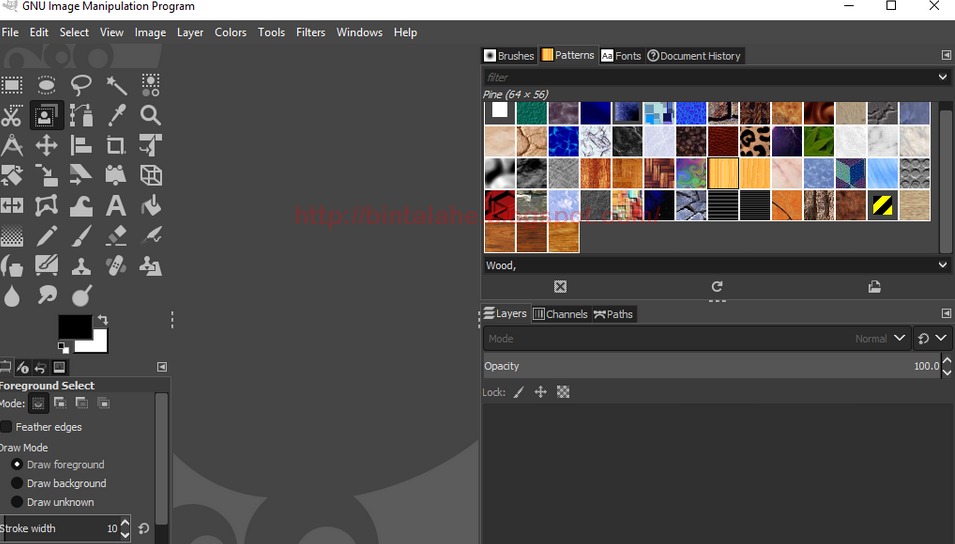Activate the Cage Transform tool

pyautogui.click(x=46, y=205)
